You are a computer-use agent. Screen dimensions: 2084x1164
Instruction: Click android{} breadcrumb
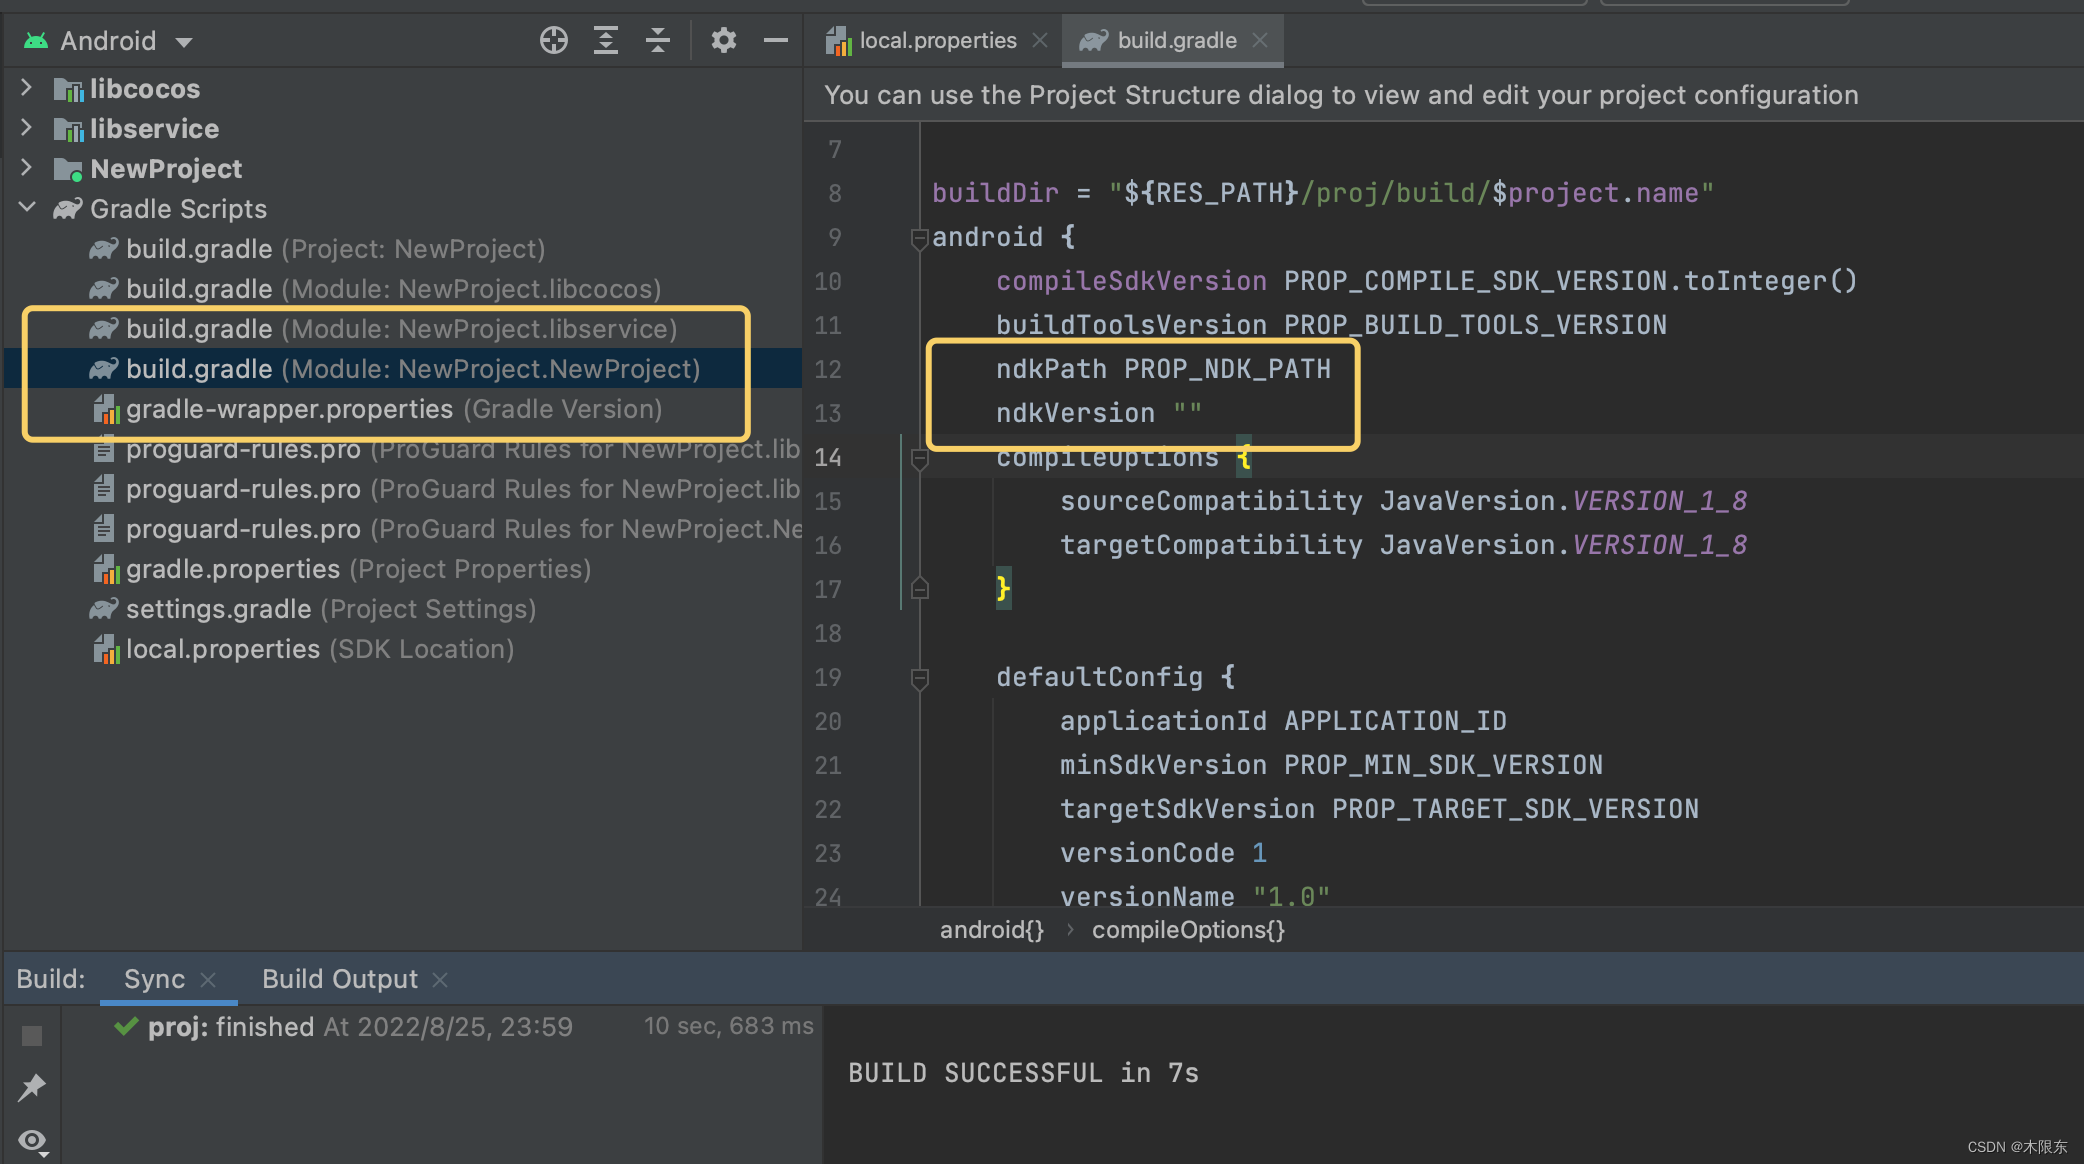[x=991, y=930]
